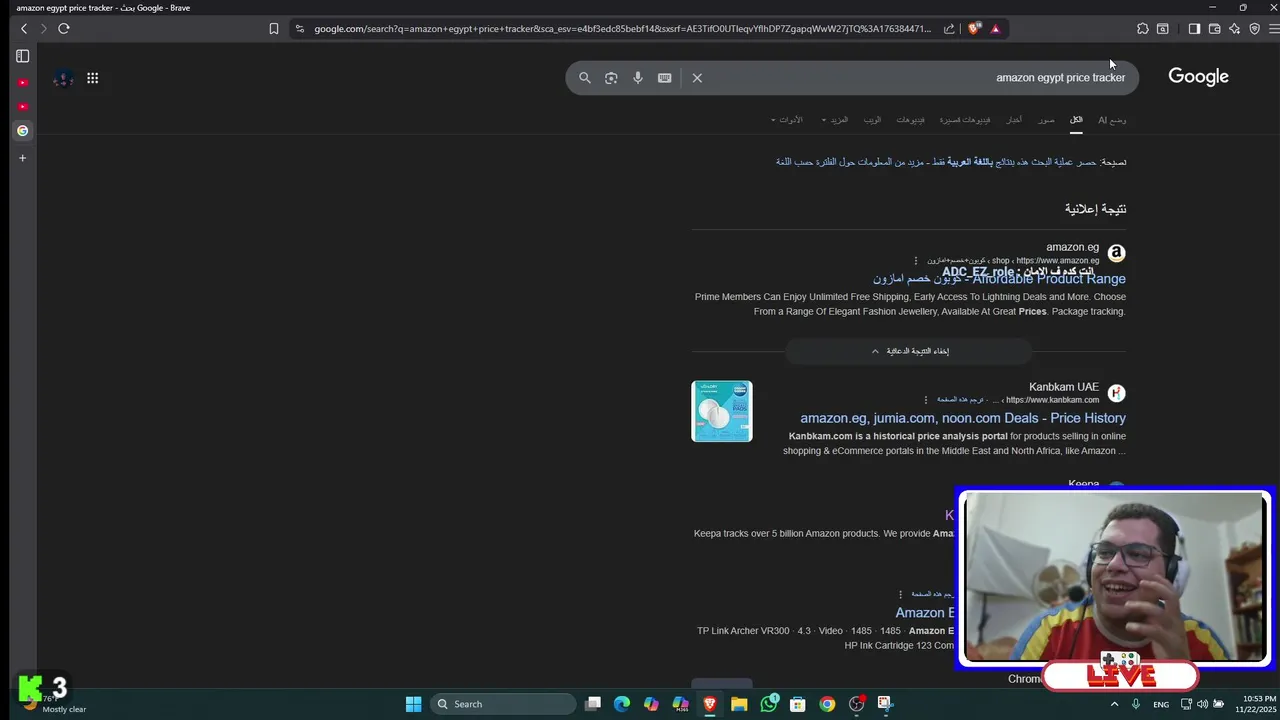Image resolution: width=1280 pixels, height=720 pixels.
Task: Open the amazon.eg Affordable Product Range ad link
Action: [x=999, y=279]
